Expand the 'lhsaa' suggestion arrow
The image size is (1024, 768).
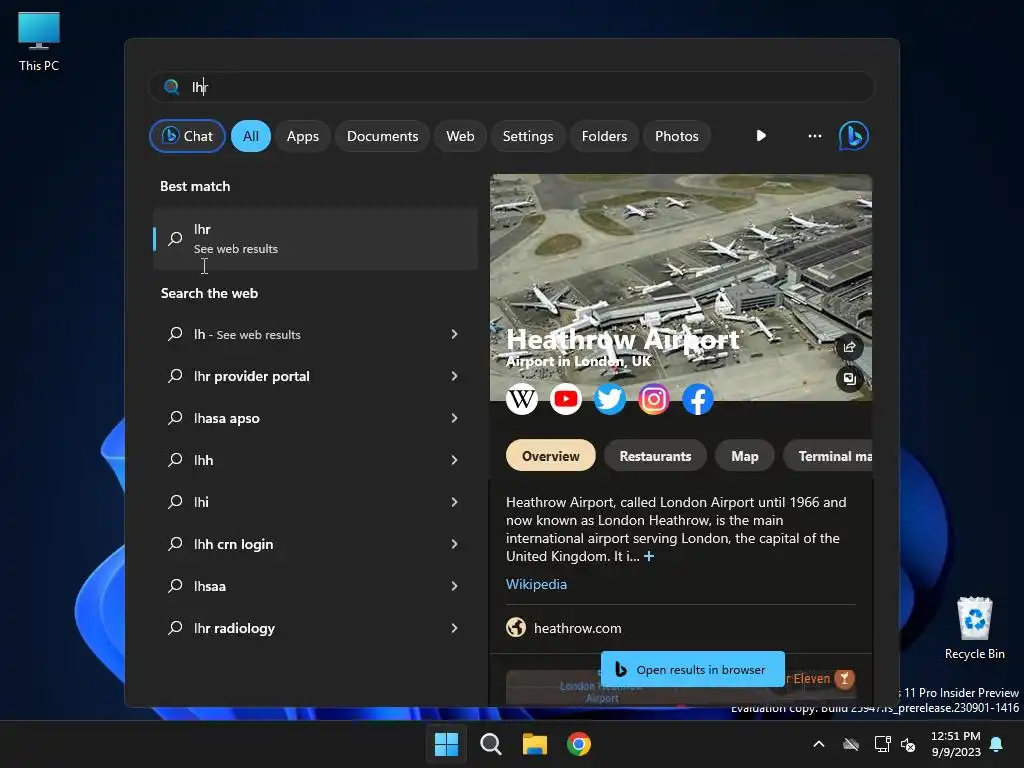tap(455, 586)
